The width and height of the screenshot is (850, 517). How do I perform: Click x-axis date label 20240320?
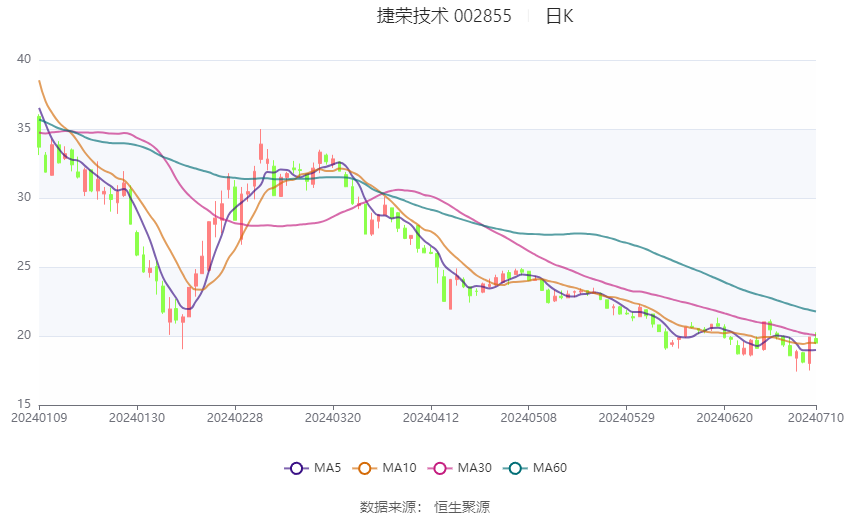(x=333, y=418)
